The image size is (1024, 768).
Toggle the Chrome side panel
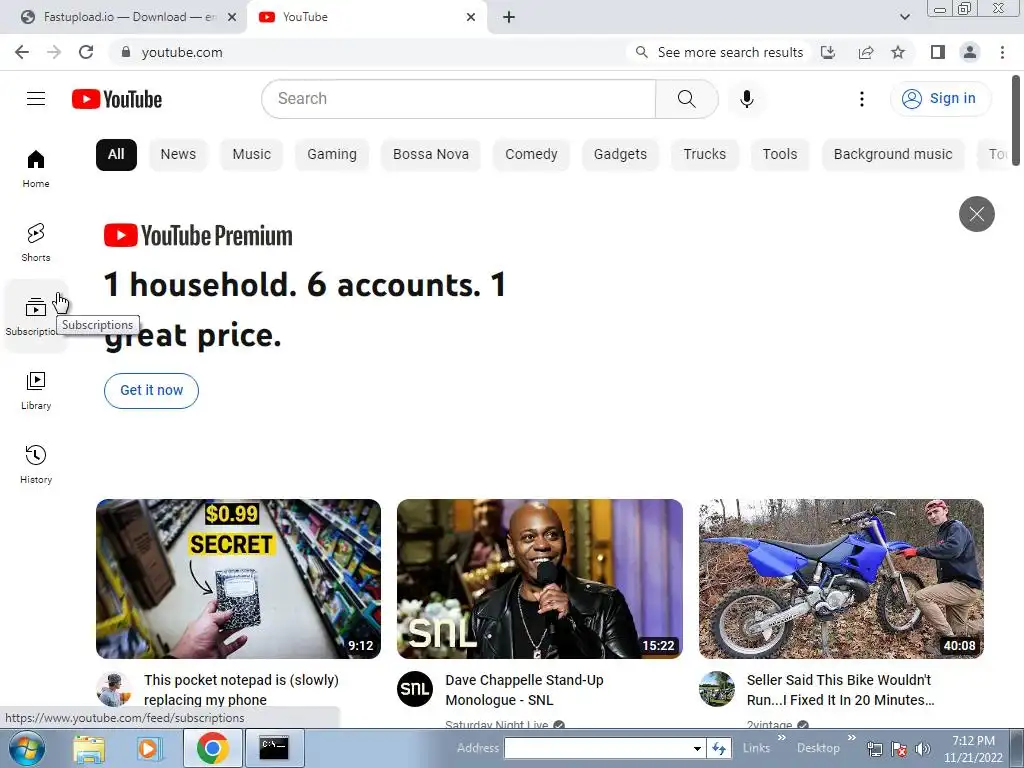tap(938, 52)
